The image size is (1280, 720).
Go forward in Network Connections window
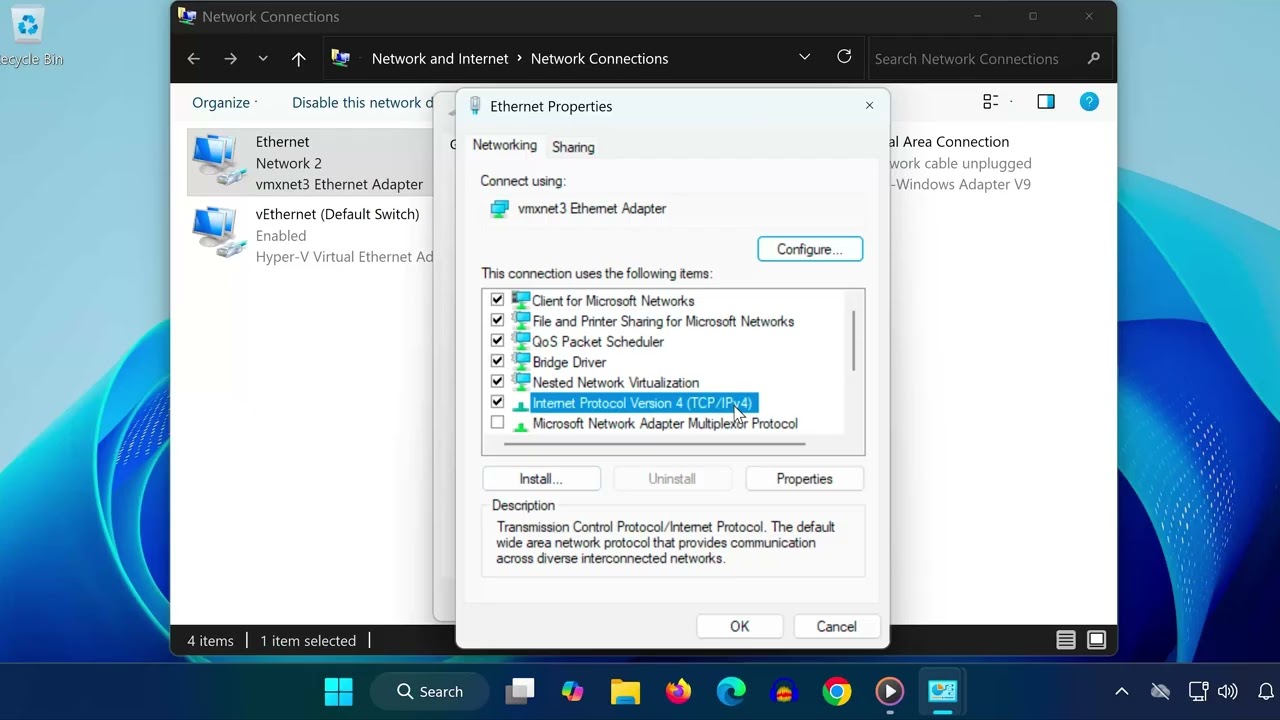point(230,59)
